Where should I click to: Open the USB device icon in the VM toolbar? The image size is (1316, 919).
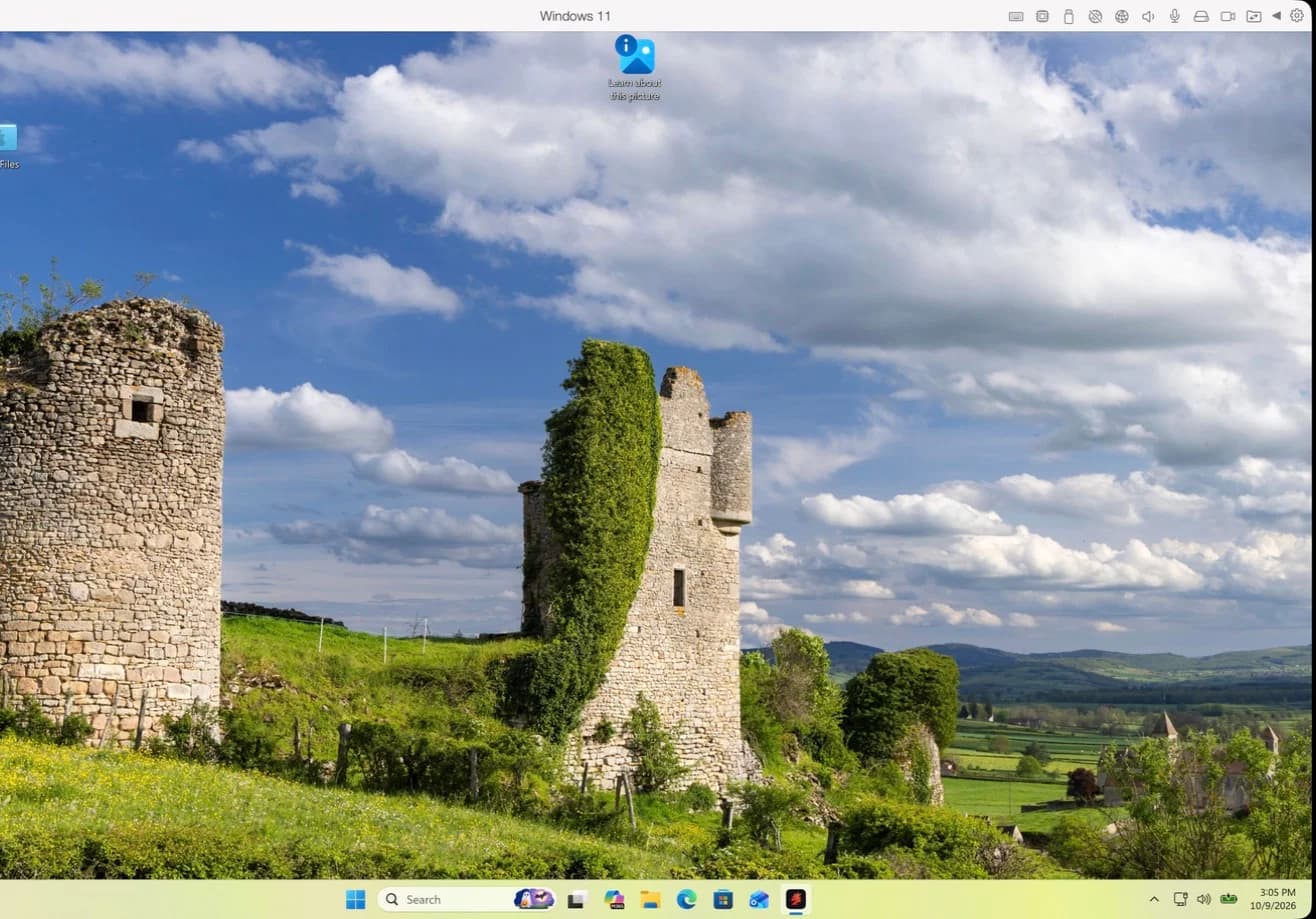[x=1068, y=16]
